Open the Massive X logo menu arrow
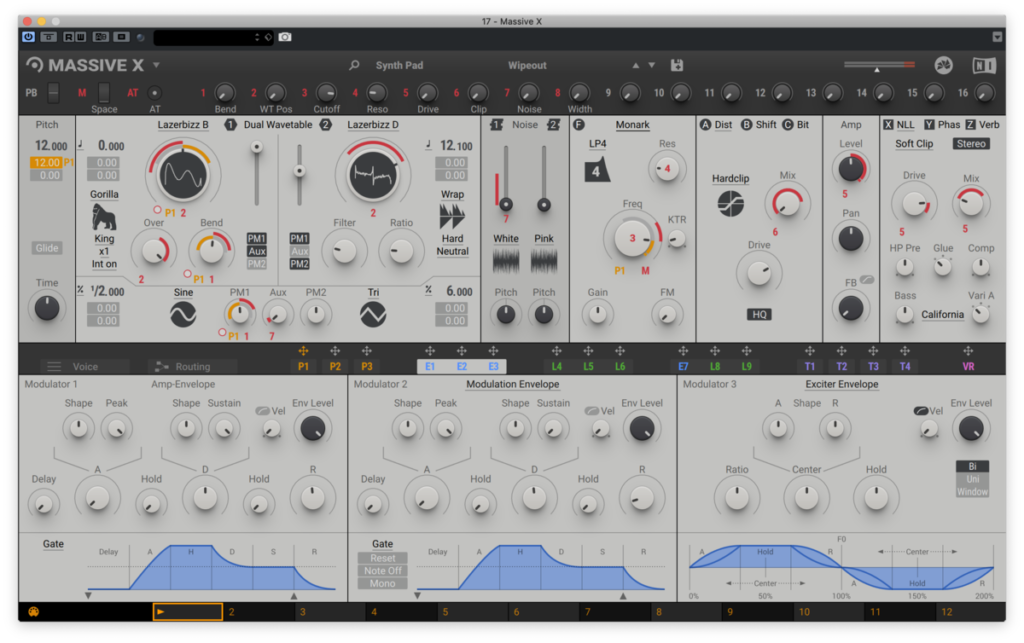Viewport: 1024px width, 643px height. click(x=156, y=65)
